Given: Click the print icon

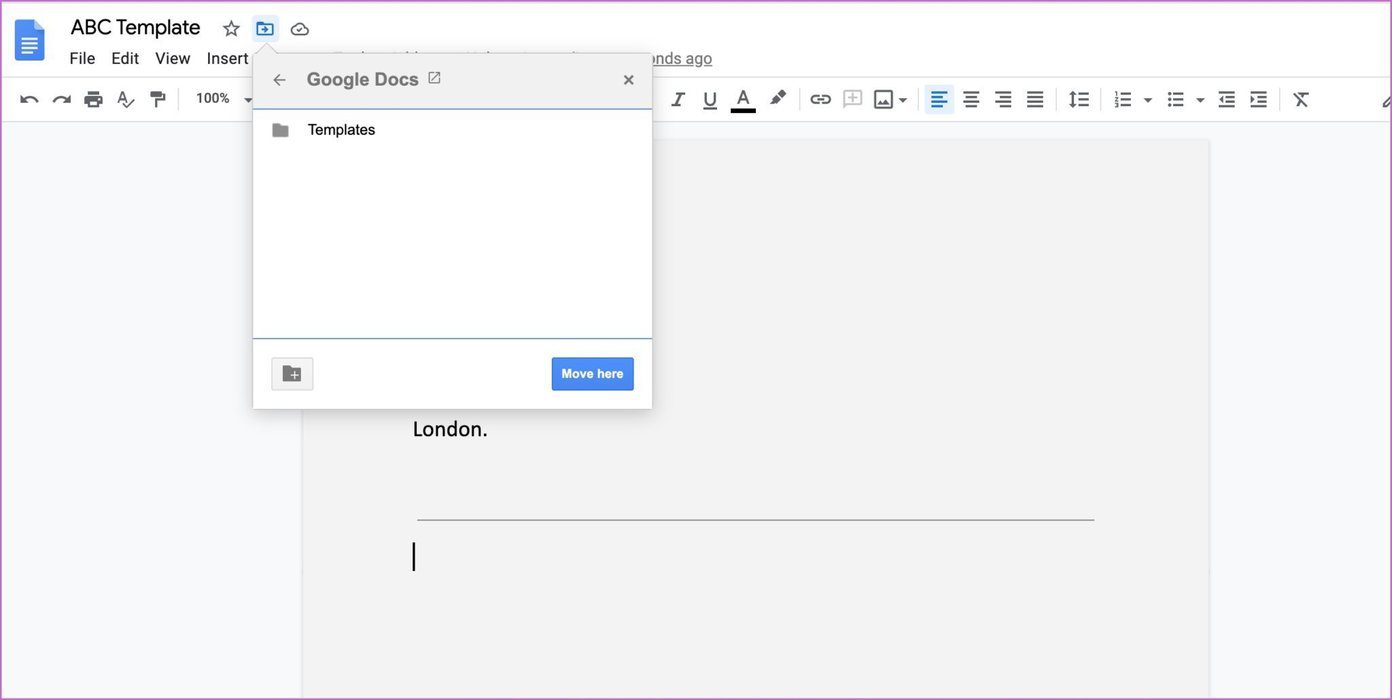Looking at the screenshot, I should tap(93, 99).
